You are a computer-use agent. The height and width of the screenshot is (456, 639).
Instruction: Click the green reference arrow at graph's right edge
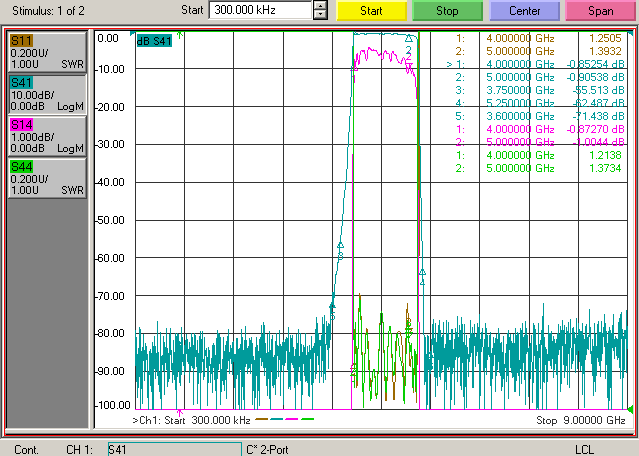pos(630,408)
